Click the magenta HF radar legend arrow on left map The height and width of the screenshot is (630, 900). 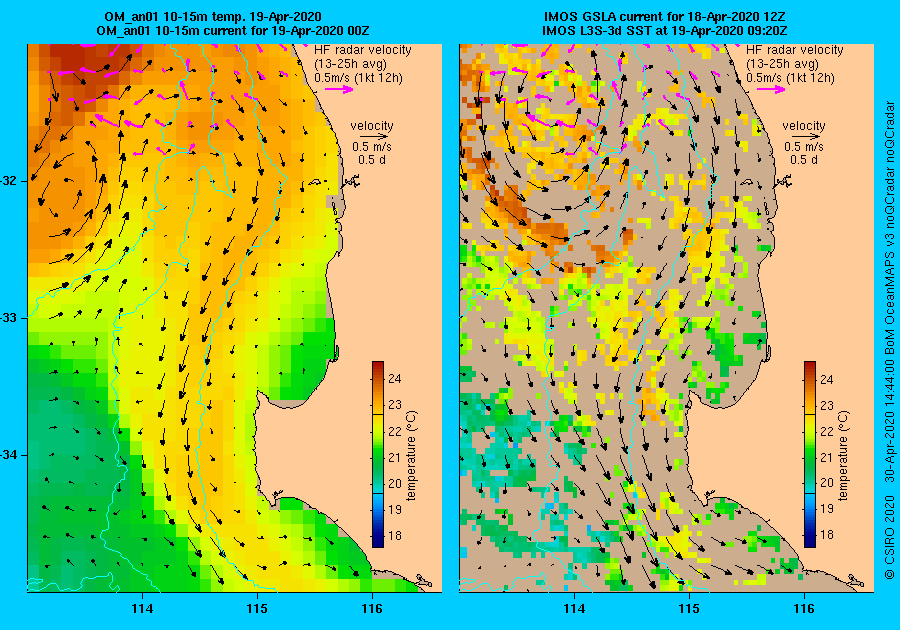[x=339, y=89]
